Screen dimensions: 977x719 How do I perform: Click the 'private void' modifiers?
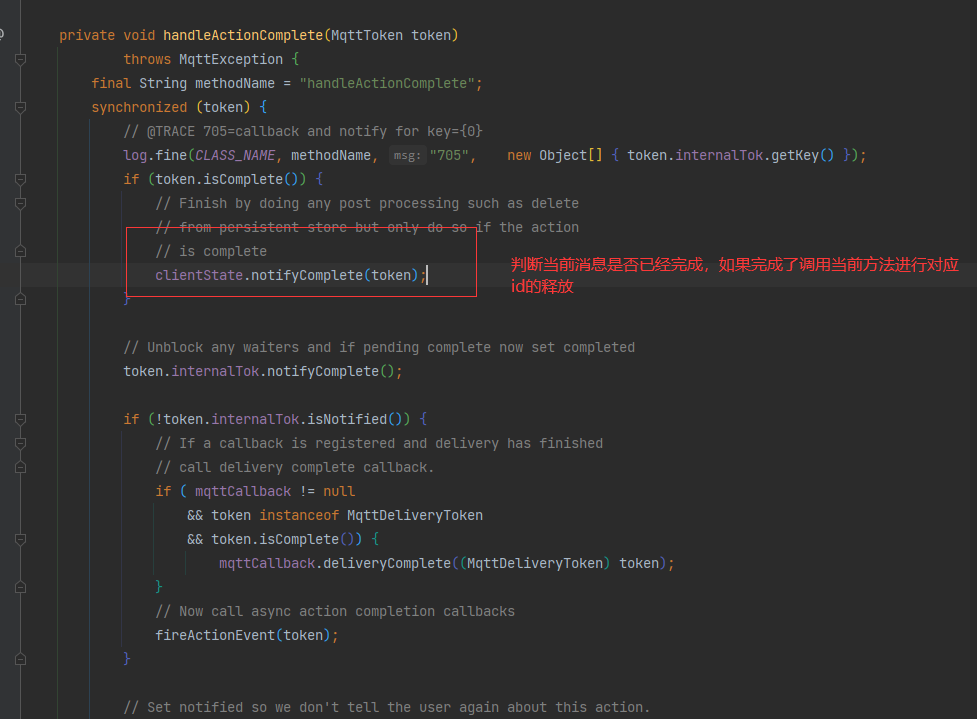tap(107, 36)
